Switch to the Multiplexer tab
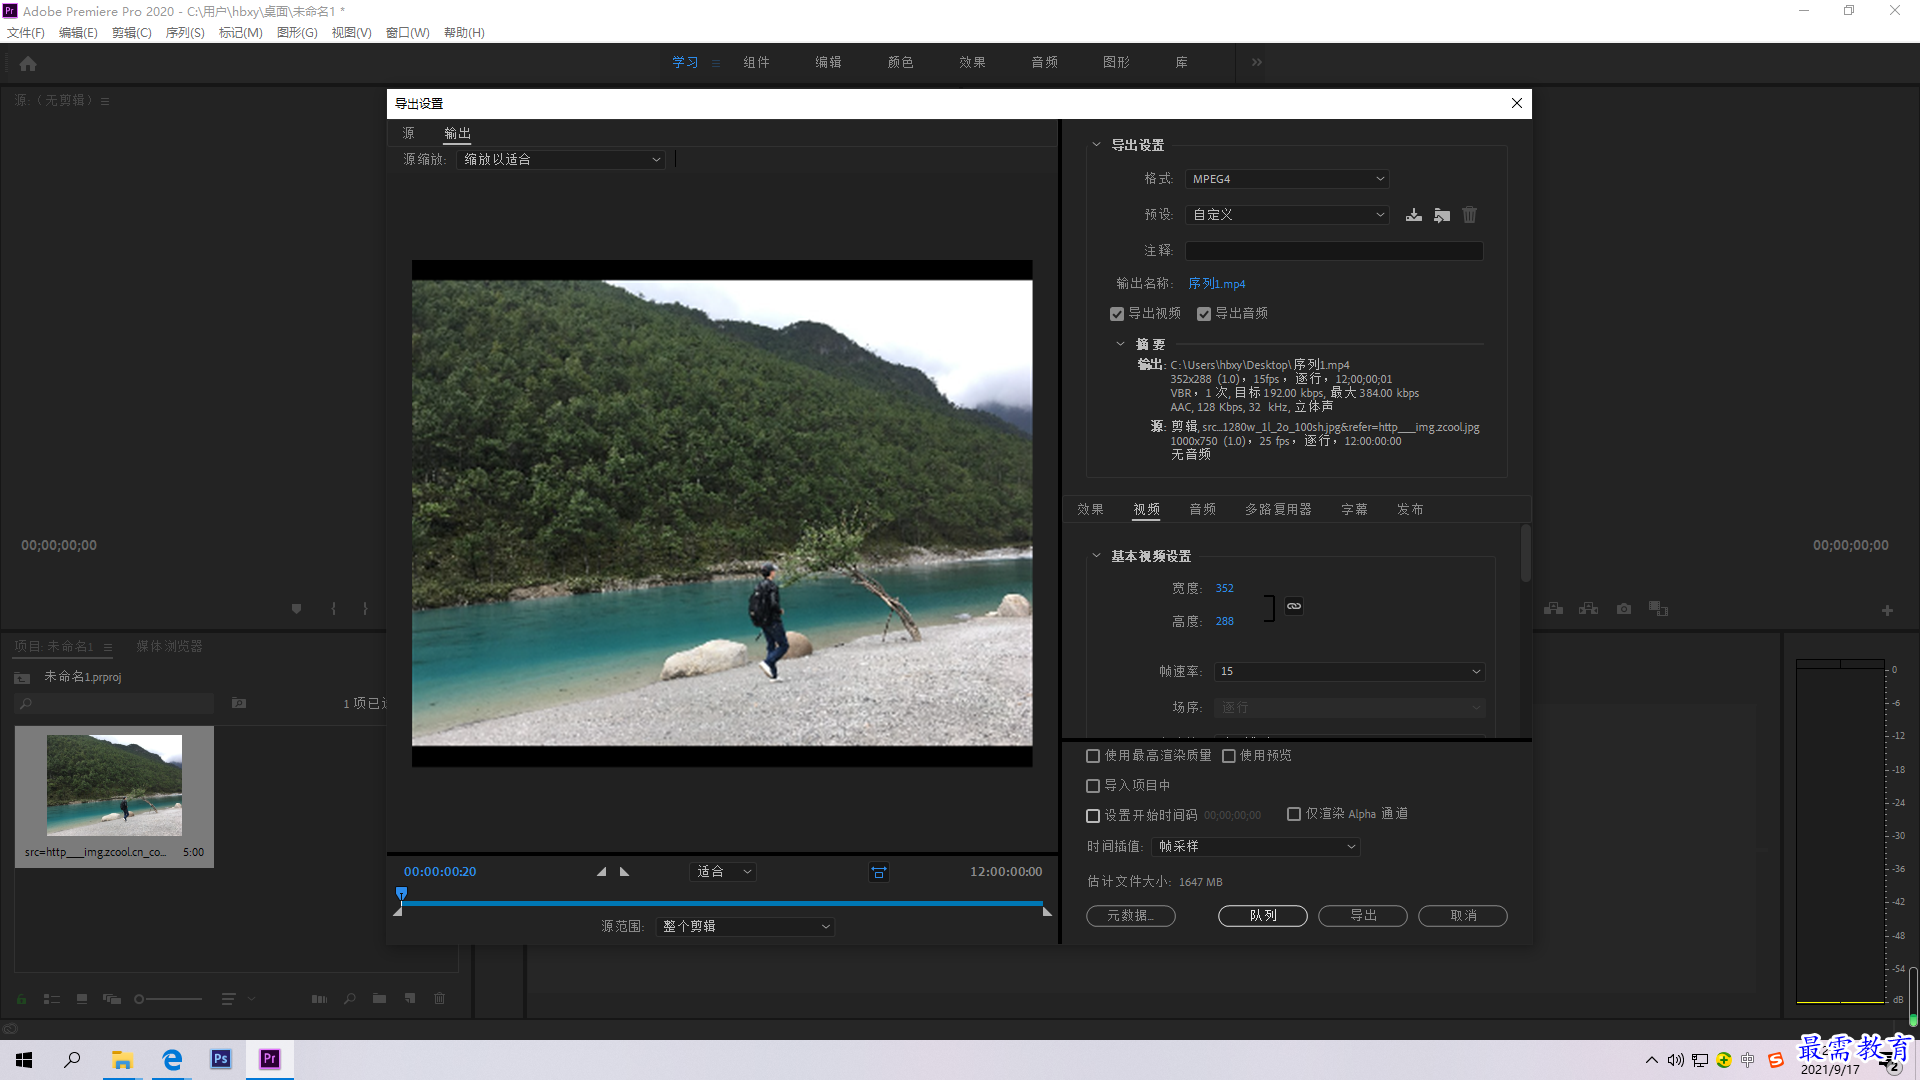Image resolution: width=1920 pixels, height=1080 pixels. pos(1278,510)
